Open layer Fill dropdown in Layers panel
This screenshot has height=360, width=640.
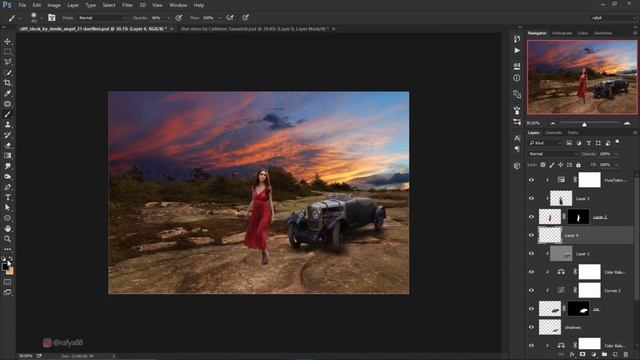pos(617,165)
